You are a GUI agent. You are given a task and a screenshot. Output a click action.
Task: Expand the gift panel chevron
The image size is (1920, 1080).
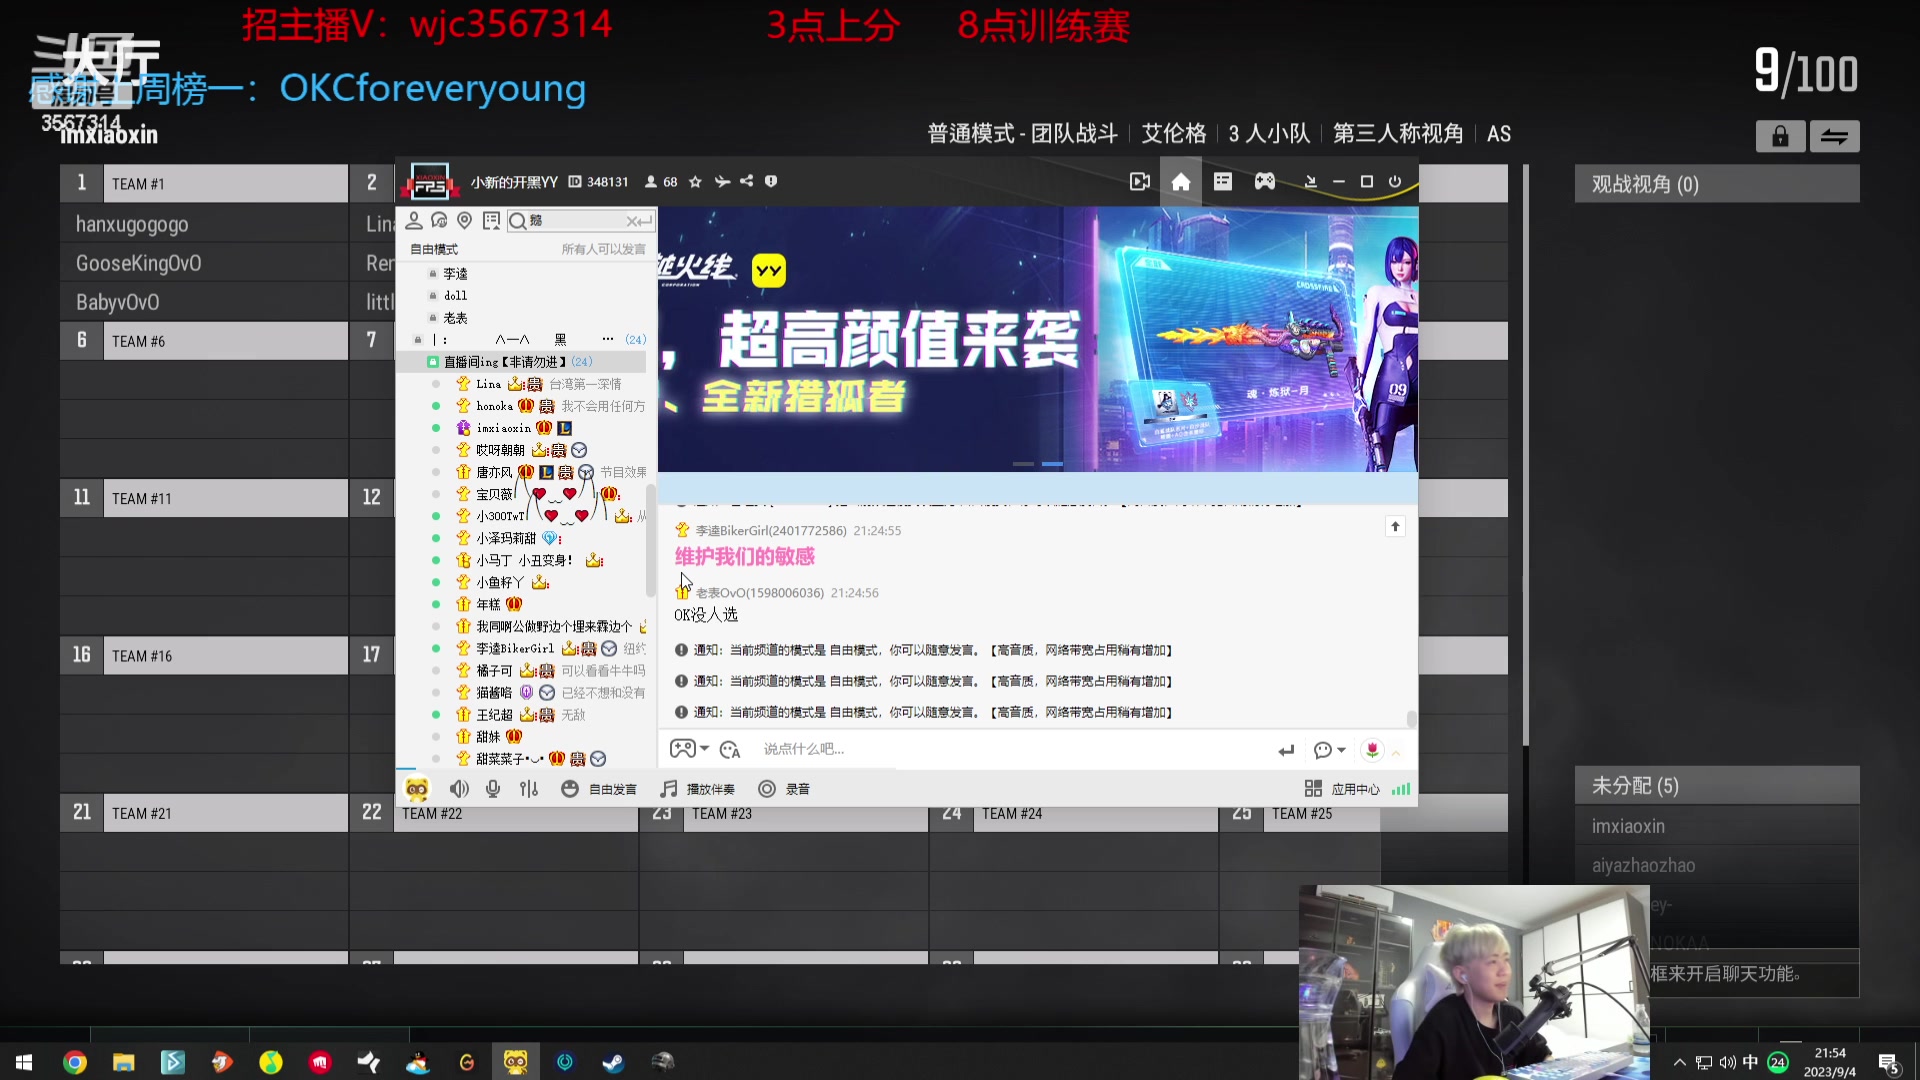click(x=1397, y=752)
